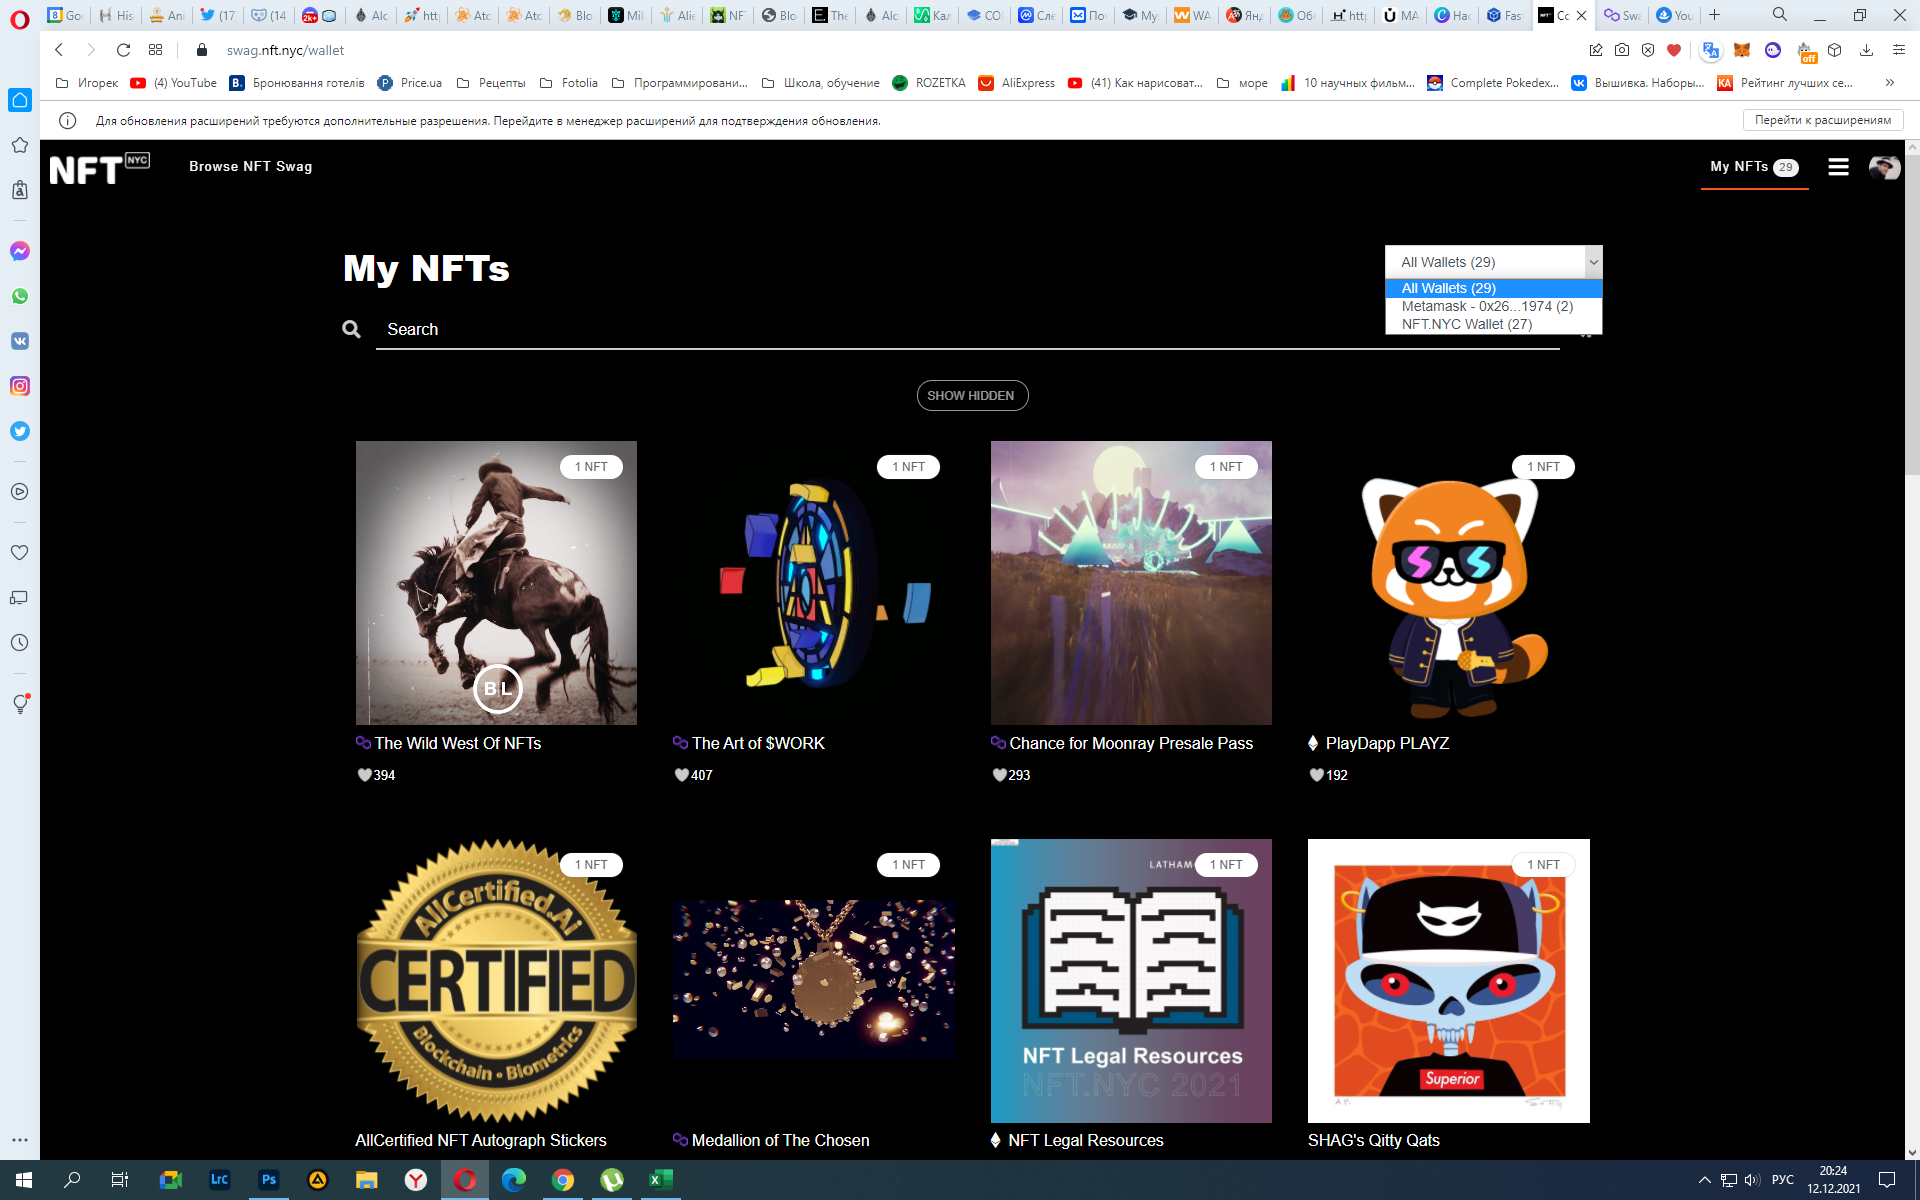Screen dimensions: 1920x1200
Task: Add page to bookmarks with heart icon
Action: pyautogui.click(x=1674, y=50)
